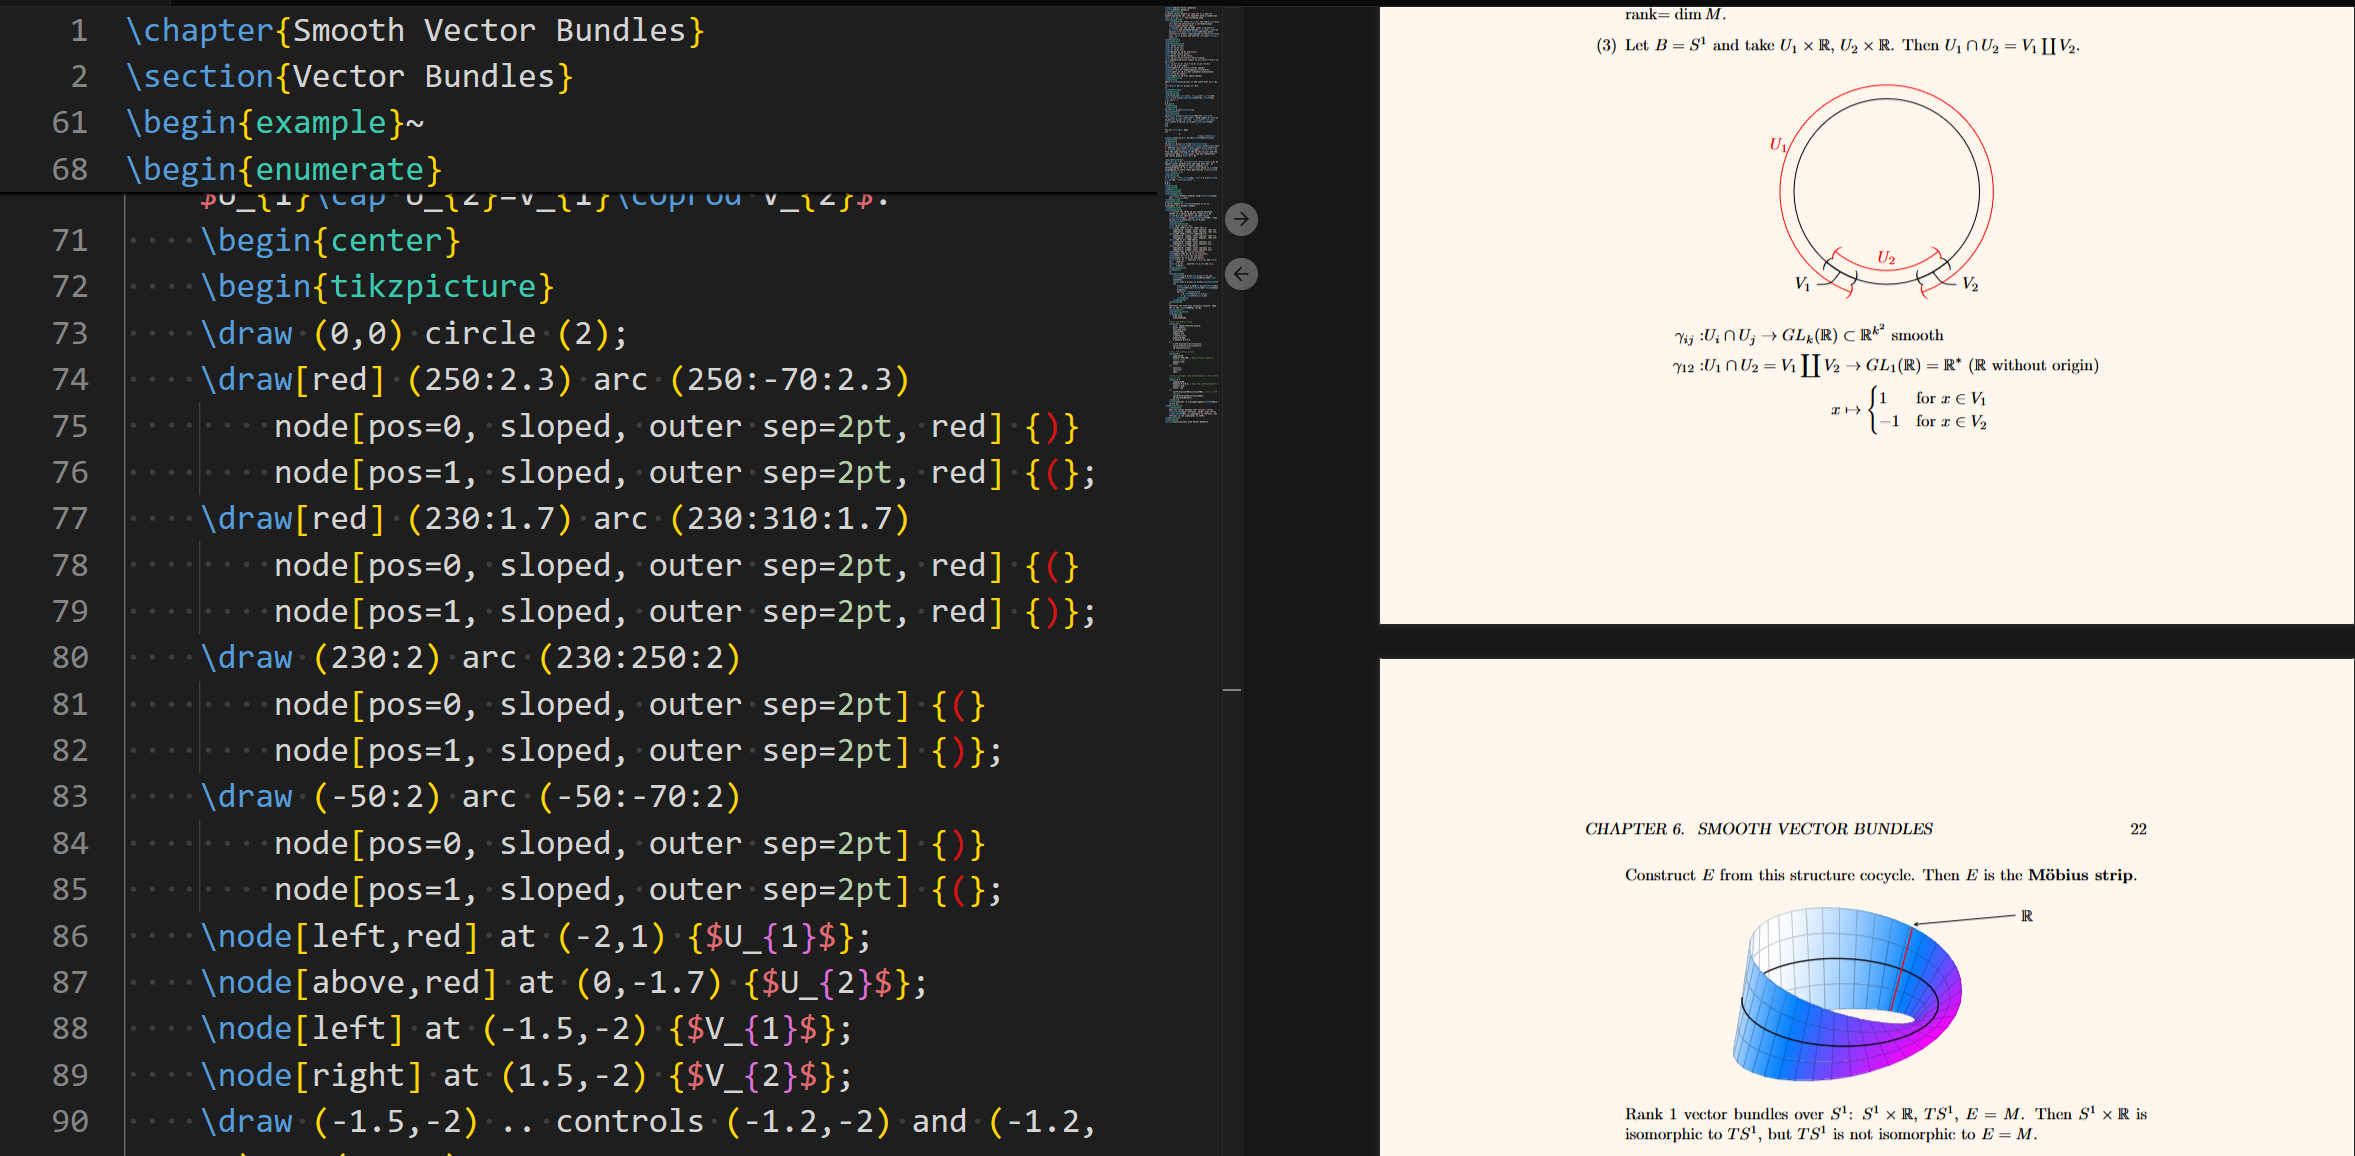2355x1156 pixels.
Task: Click the \node[left] $V_{1}$ line
Action: (x=526, y=1028)
